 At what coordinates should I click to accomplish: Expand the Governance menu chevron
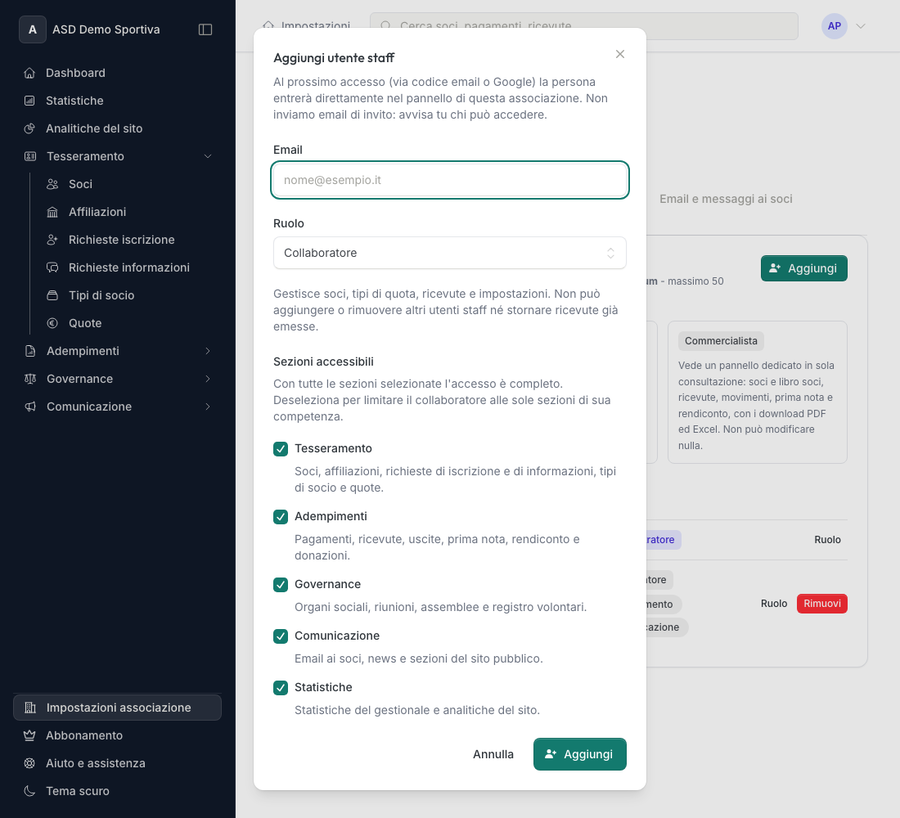point(208,379)
